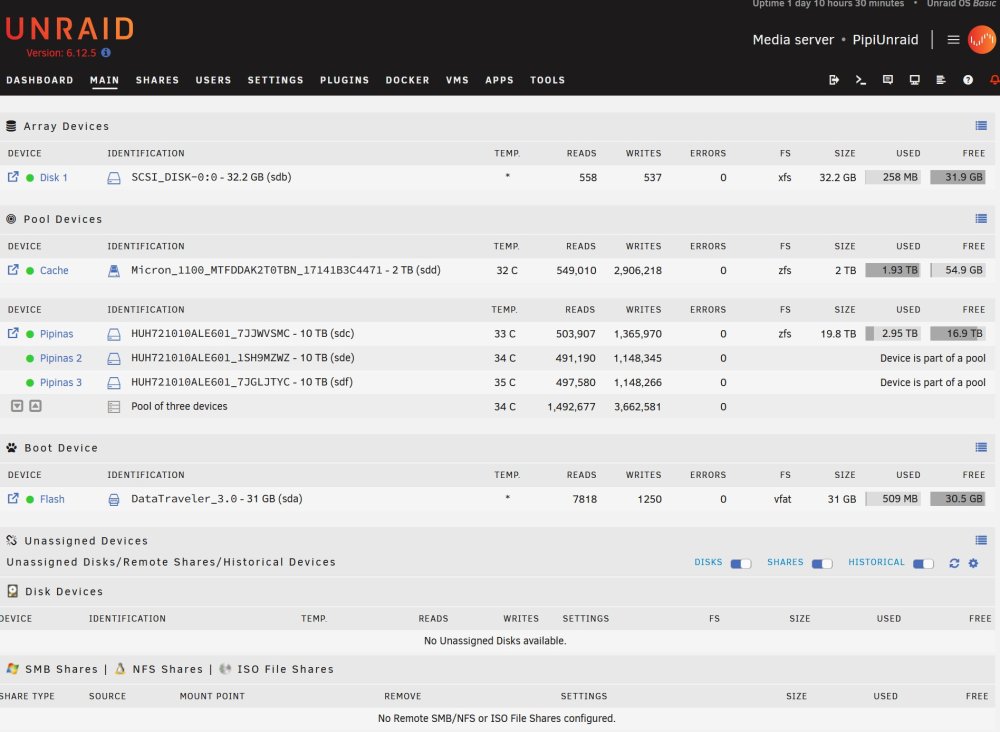Click the Unraid logo
Image resolution: width=1000 pixels, height=732 pixels.
[x=70, y=29]
